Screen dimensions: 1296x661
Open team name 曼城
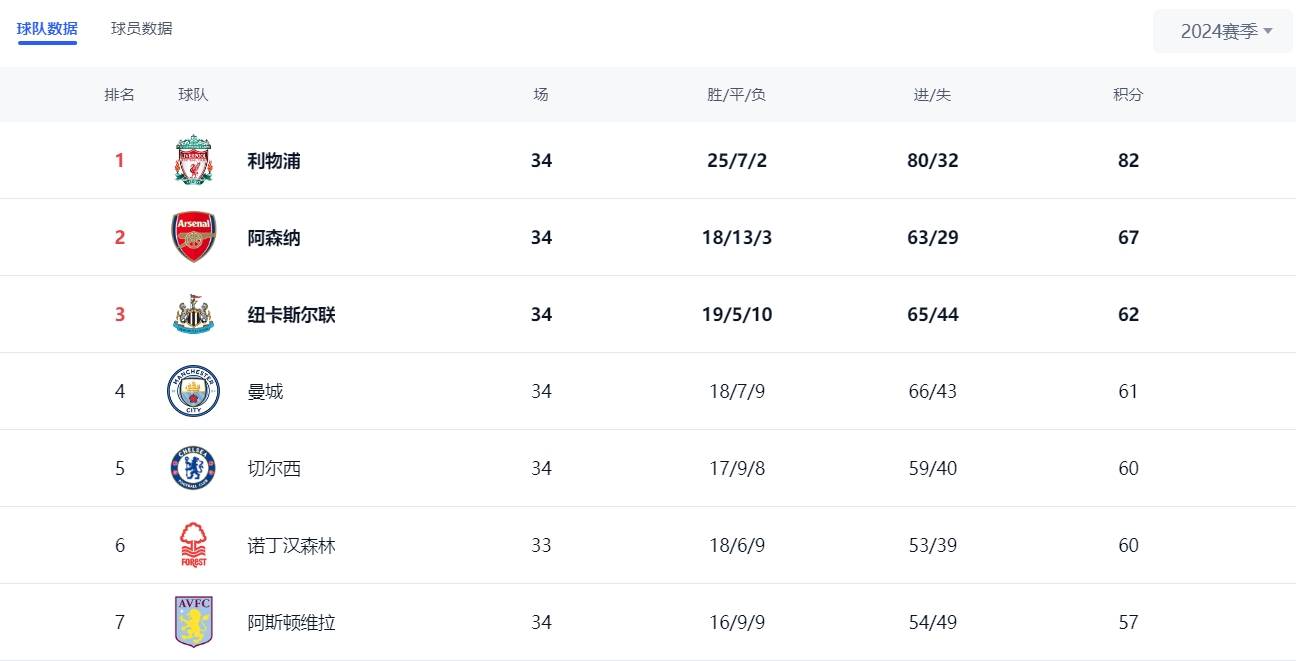pos(265,391)
